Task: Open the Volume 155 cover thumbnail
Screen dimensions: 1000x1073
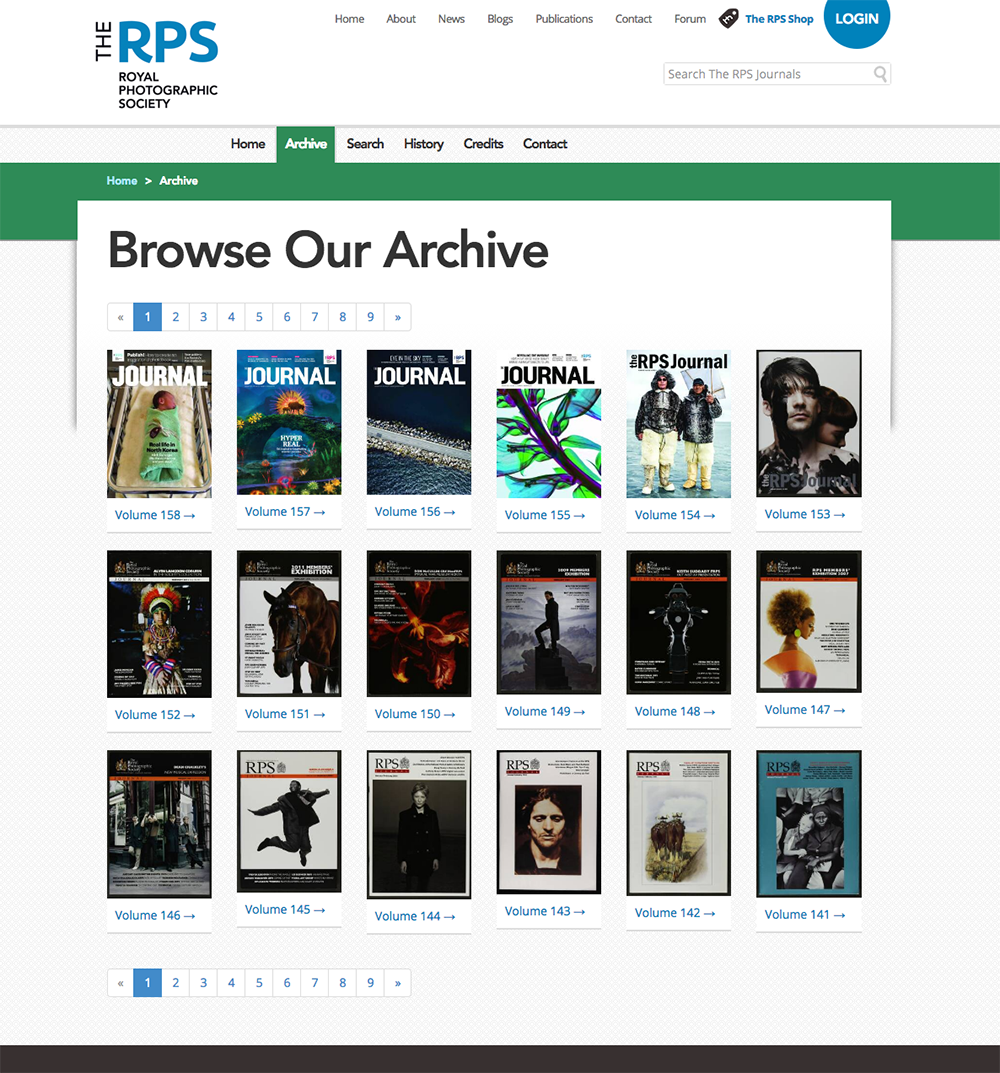Action: tap(549, 424)
